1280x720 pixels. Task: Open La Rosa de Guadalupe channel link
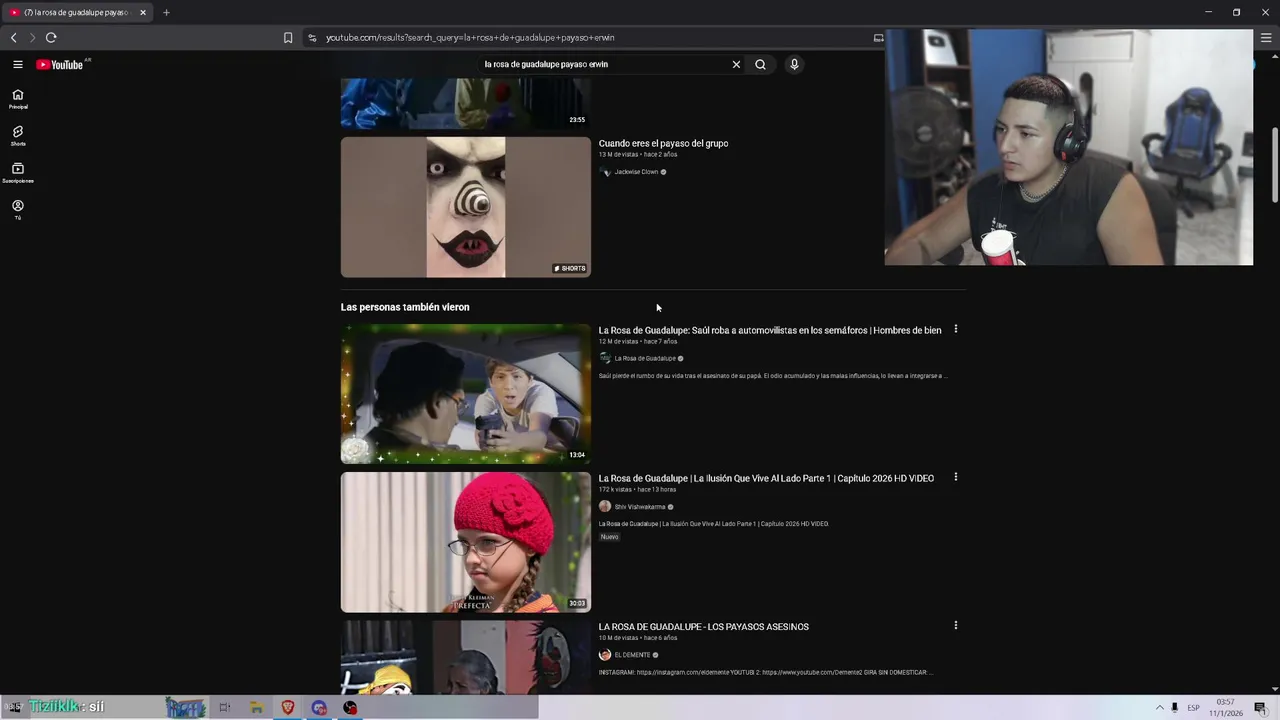tap(645, 358)
